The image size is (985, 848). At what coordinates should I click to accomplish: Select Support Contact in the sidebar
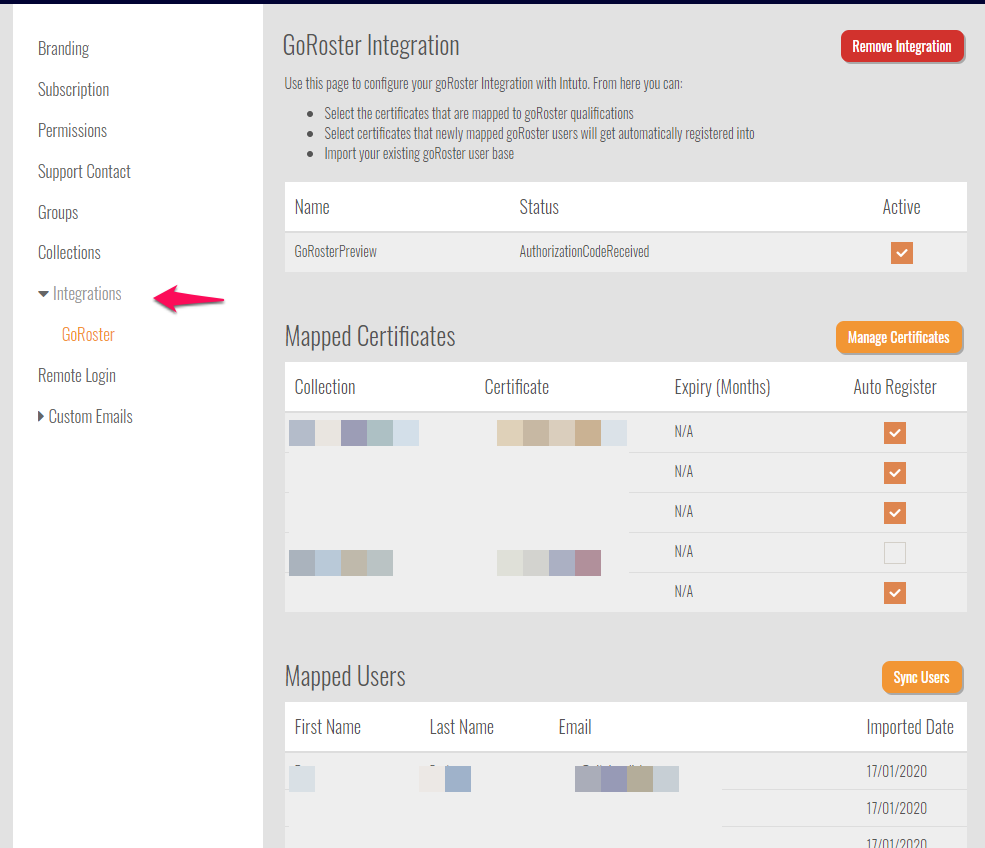84,172
